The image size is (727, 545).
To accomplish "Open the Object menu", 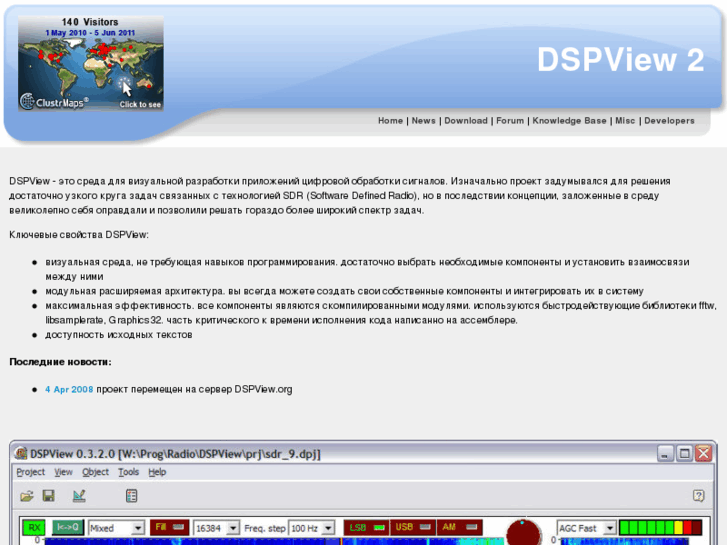I will click(x=95, y=472).
